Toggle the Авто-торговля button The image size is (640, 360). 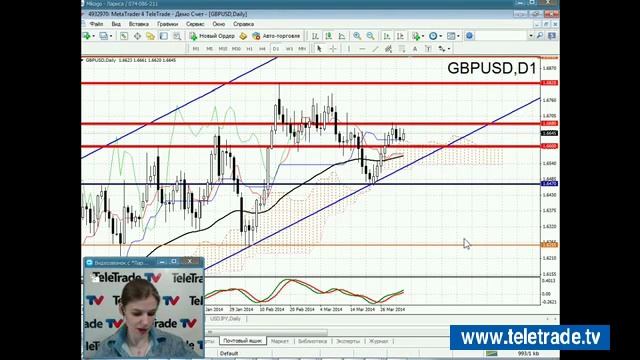point(276,36)
